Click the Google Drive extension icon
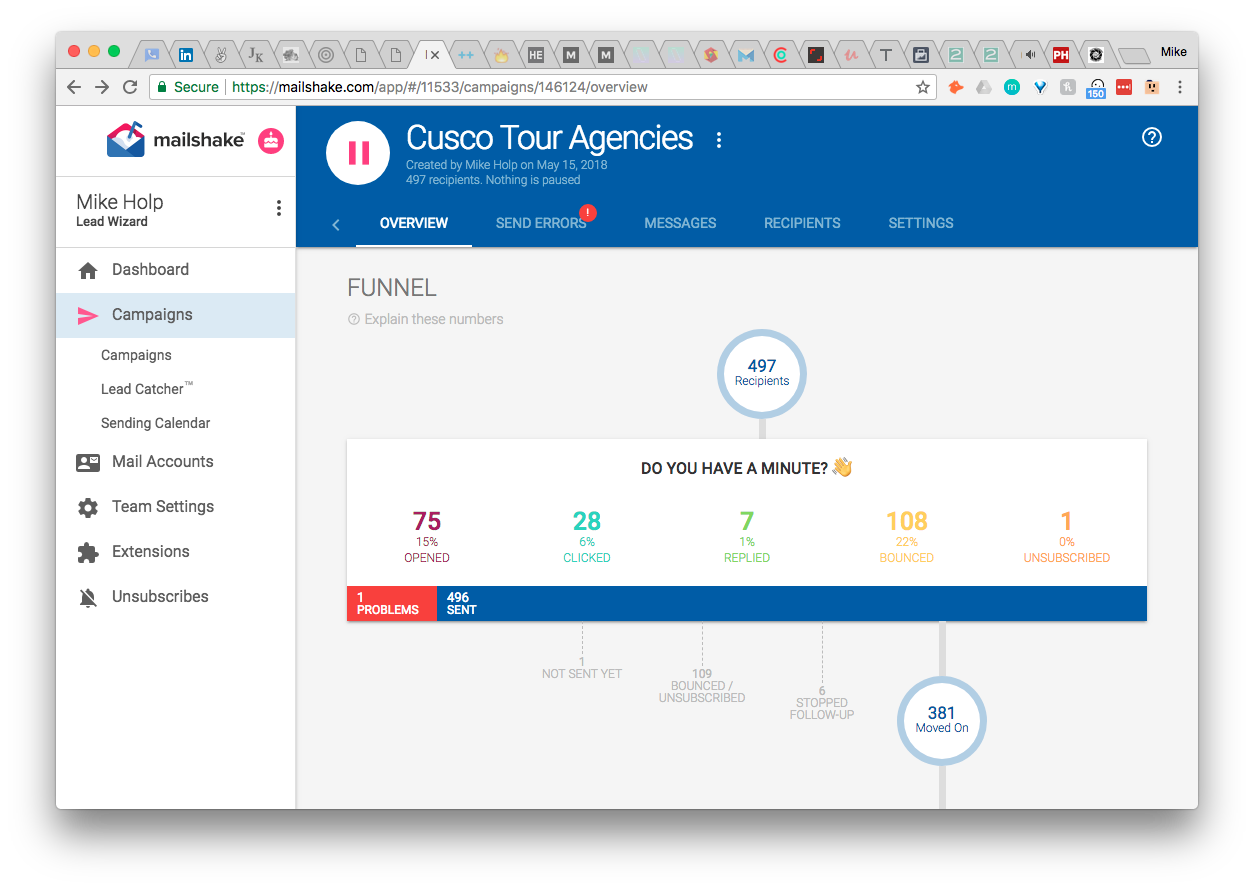The image size is (1254, 889). click(984, 87)
